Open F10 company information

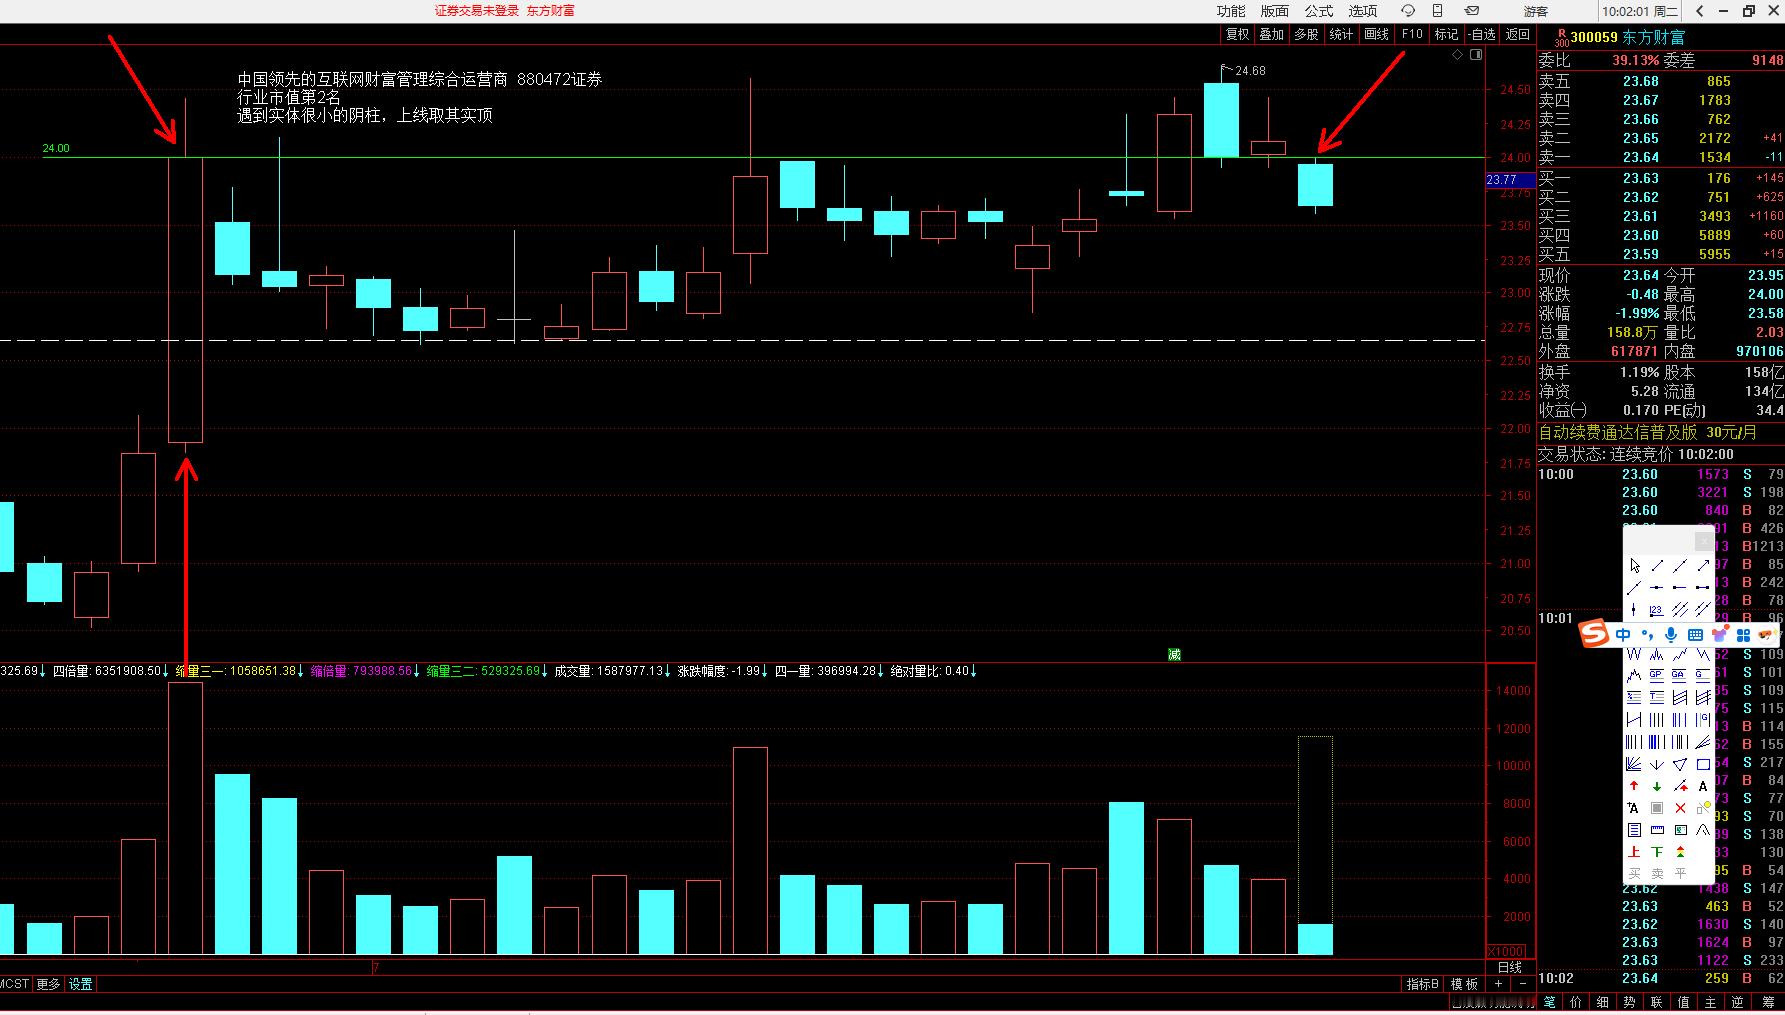(x=1412, y=34)
